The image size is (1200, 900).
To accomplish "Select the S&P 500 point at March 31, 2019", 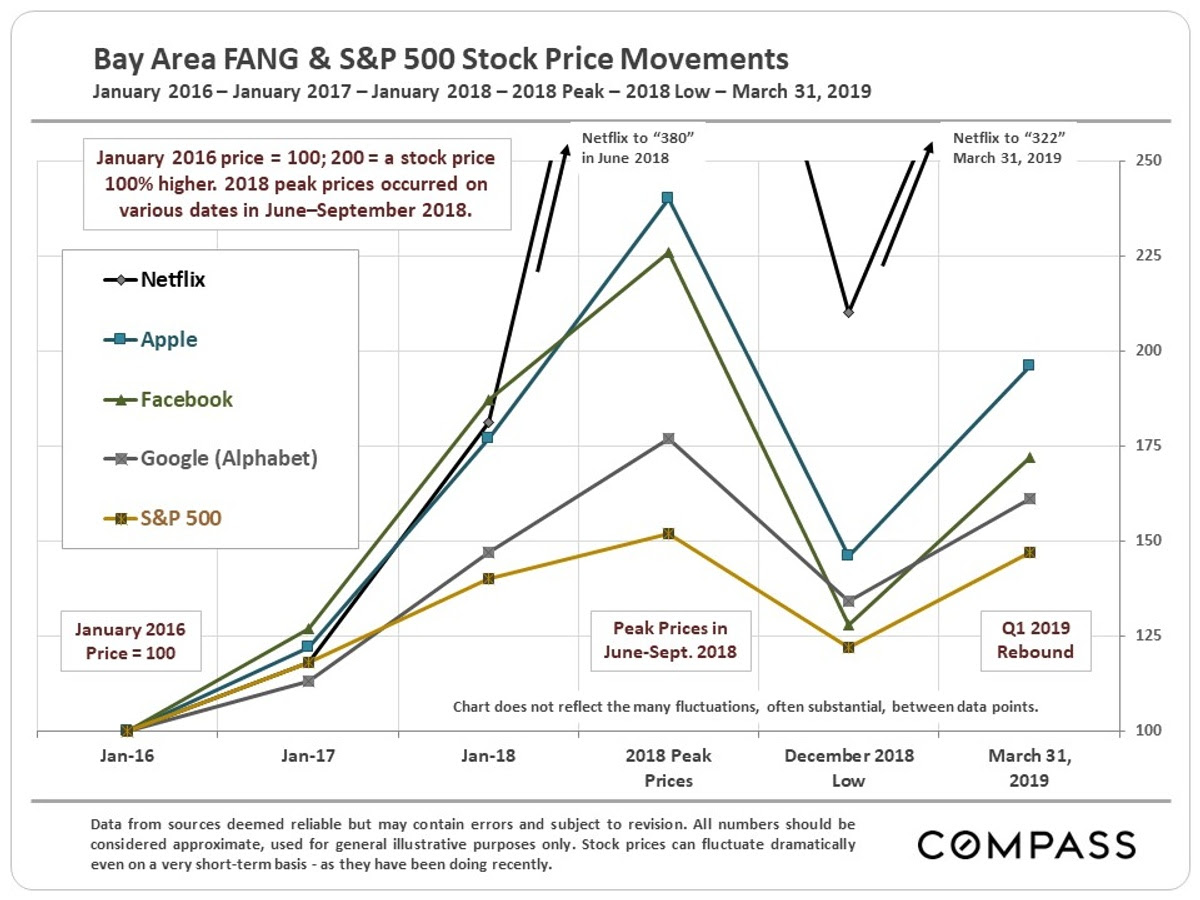I will click(1029, 552).
